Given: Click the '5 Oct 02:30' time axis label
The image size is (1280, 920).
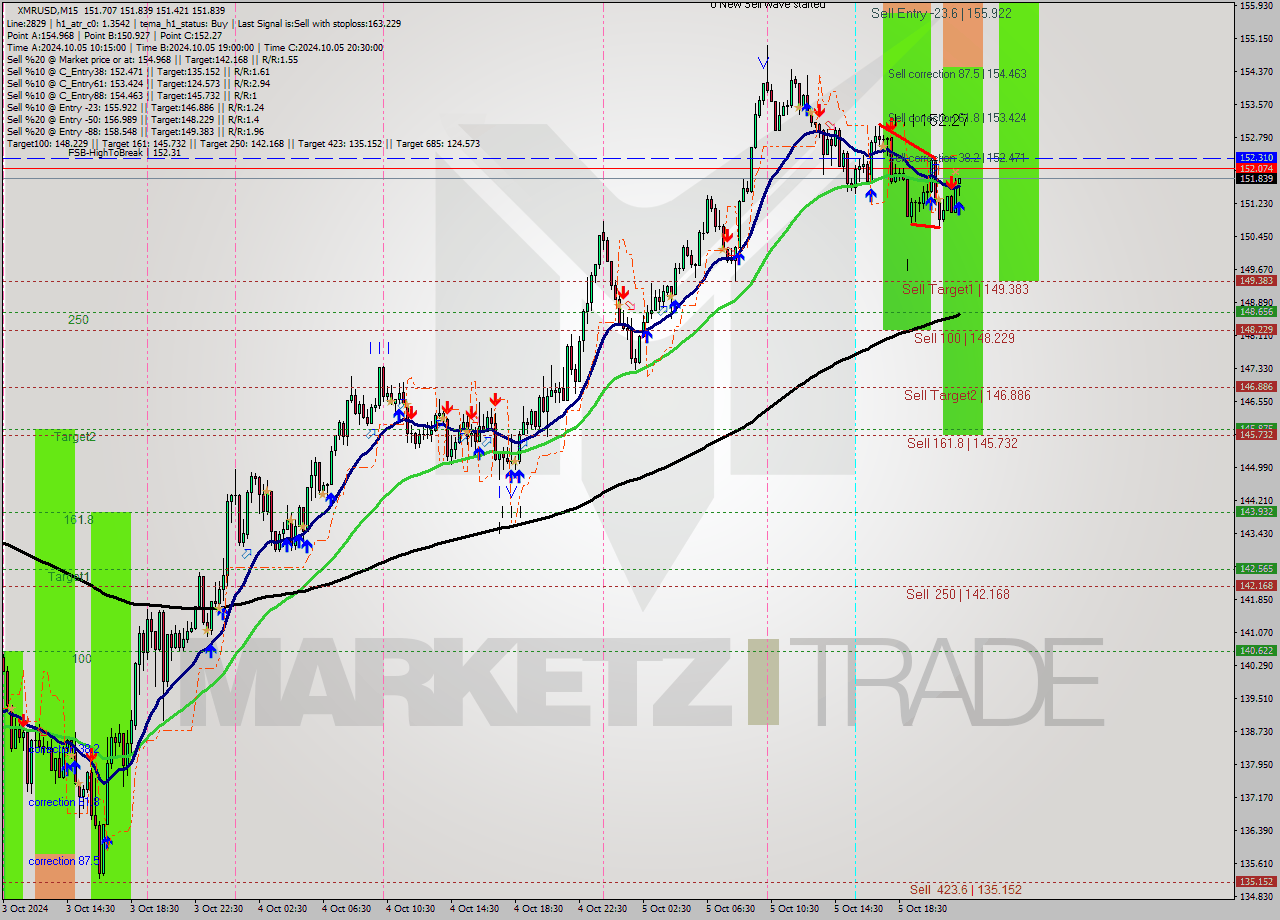Looking at the screenshot, I should (667, 909).
